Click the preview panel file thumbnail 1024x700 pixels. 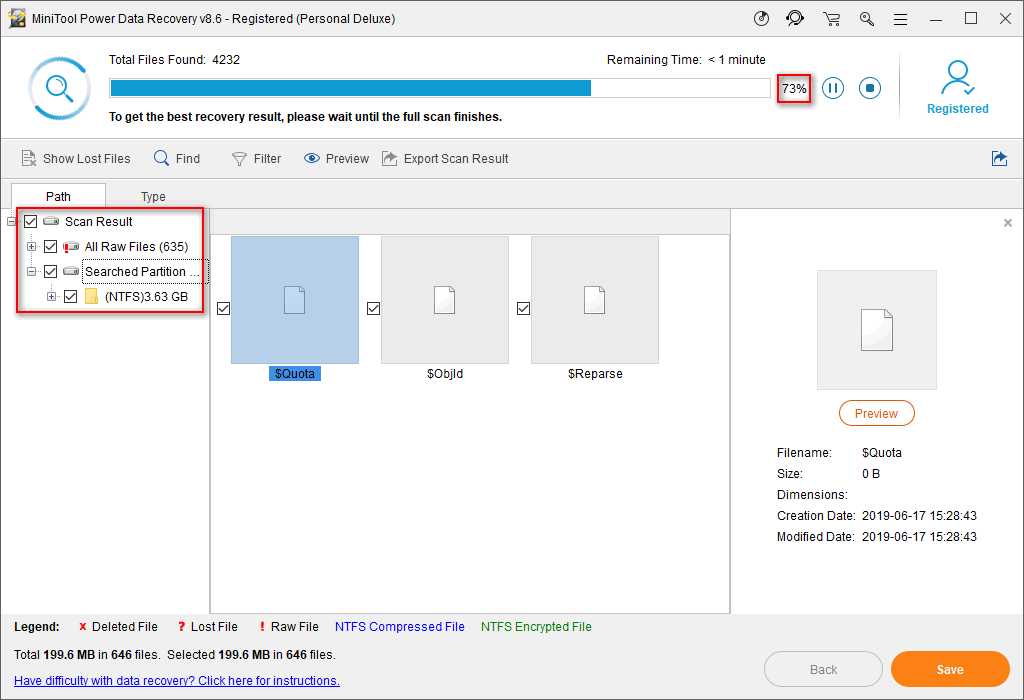[876, 330]
